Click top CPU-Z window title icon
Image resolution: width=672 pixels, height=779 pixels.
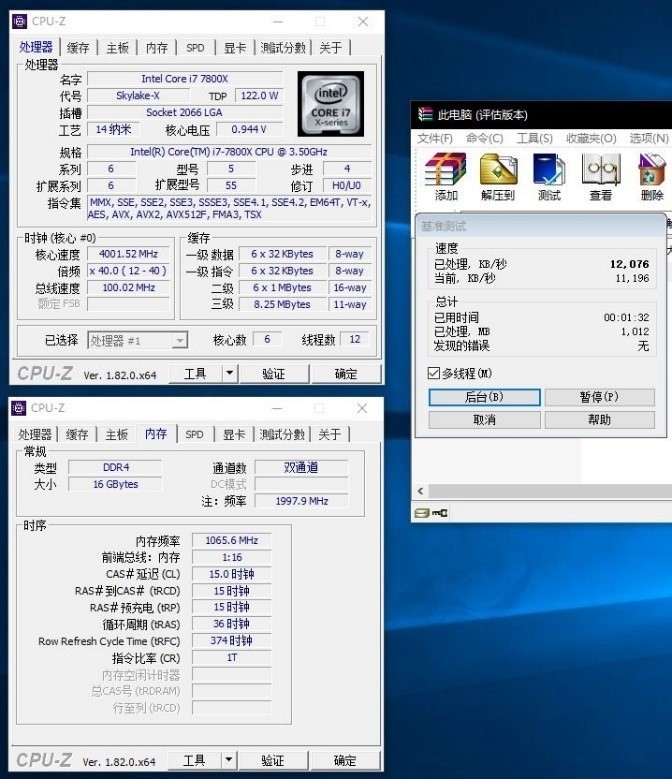click(x=19, y=21)
